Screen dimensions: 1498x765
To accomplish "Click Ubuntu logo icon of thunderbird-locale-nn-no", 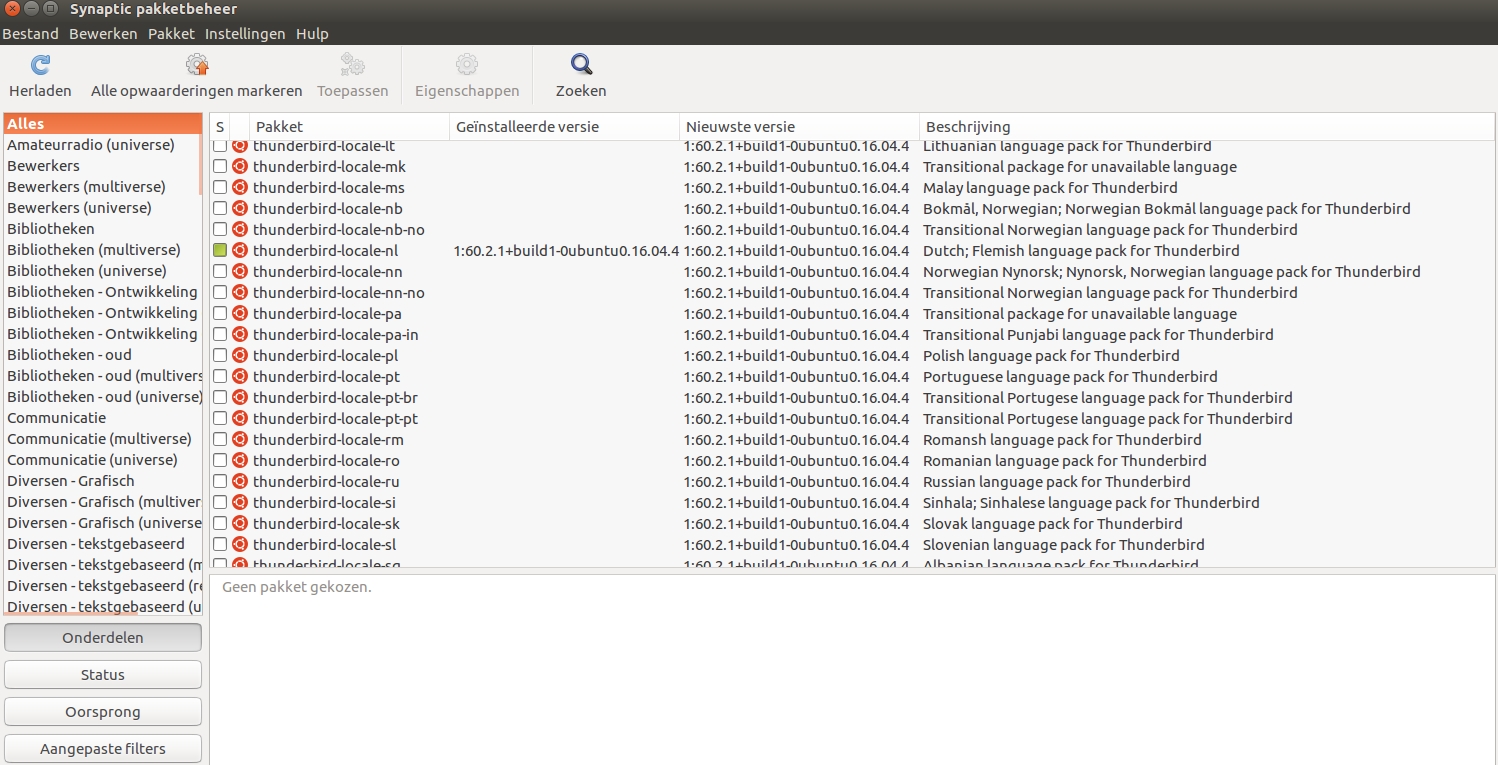I will point(240,293).
